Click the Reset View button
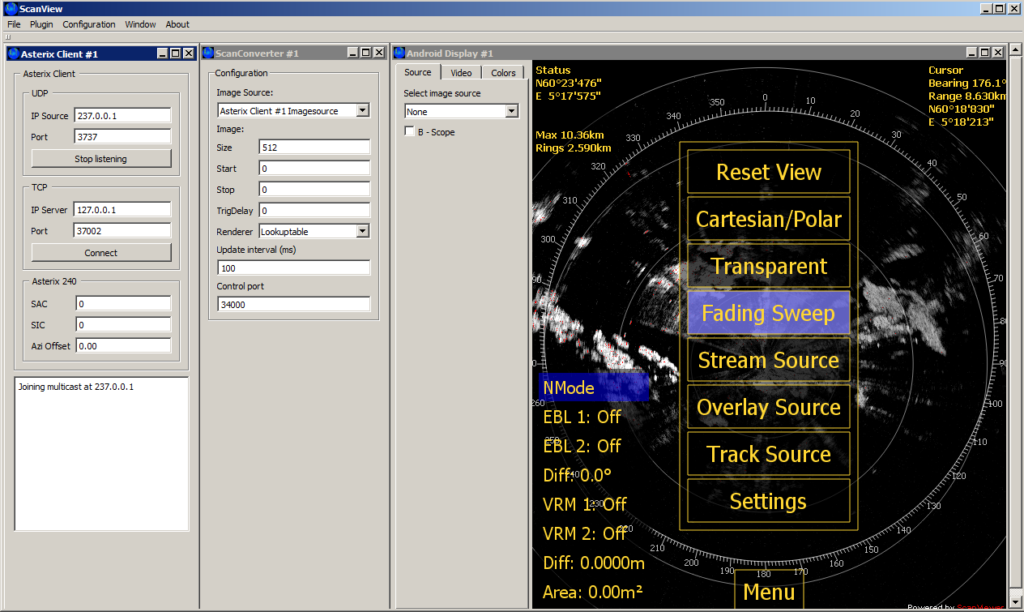The image size is (1024, 612). tap(767, 172)
